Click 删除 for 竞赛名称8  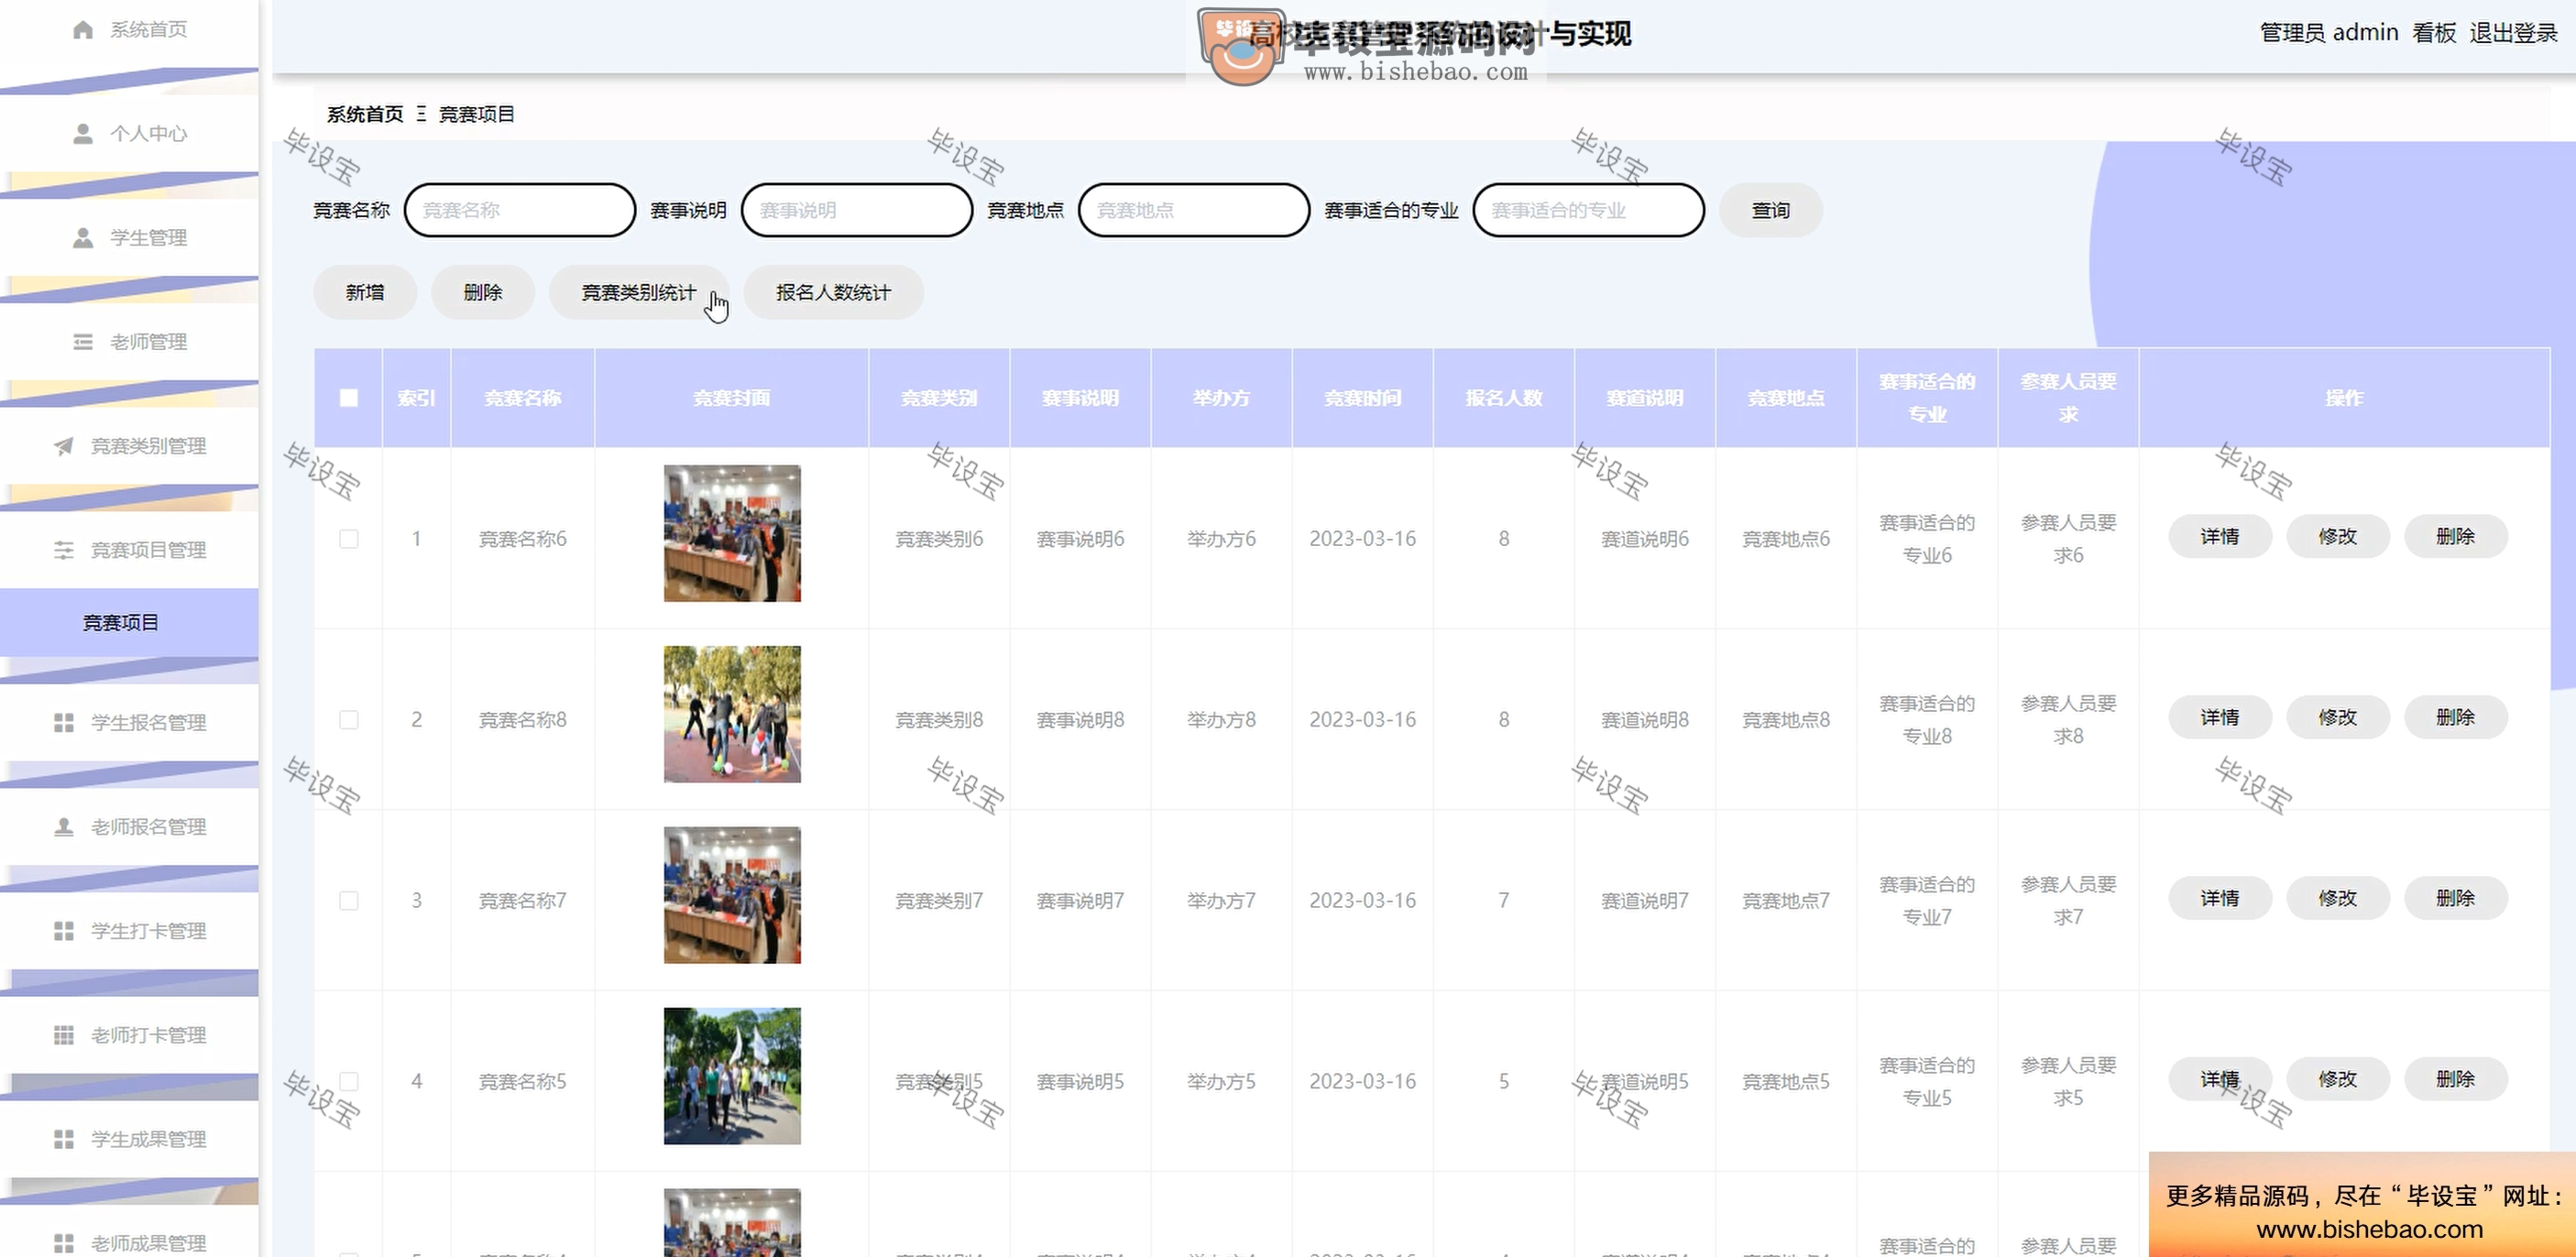[x=2456, y=718]
